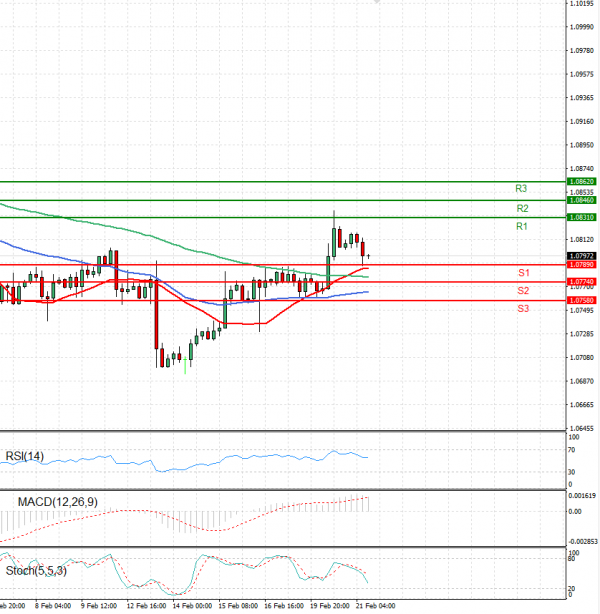Click the 19 Feb 20:00 time label
Screen dimensions: 600x614
330,606
